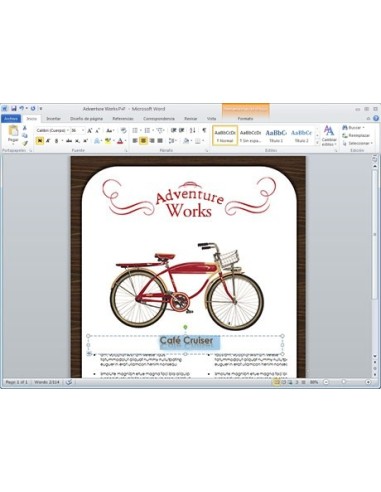Increase paragraph indent
This screenshot has width=381, height=492.
(182, 130)
